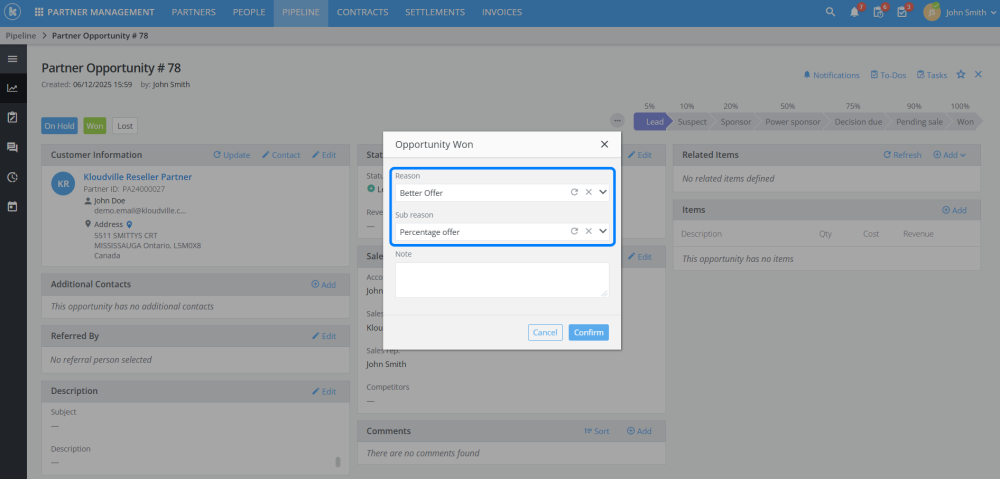Star this opportunity as favorite
Image resolution: width=1000 pixels, height=479 pixels.
(x=961, y=75)
